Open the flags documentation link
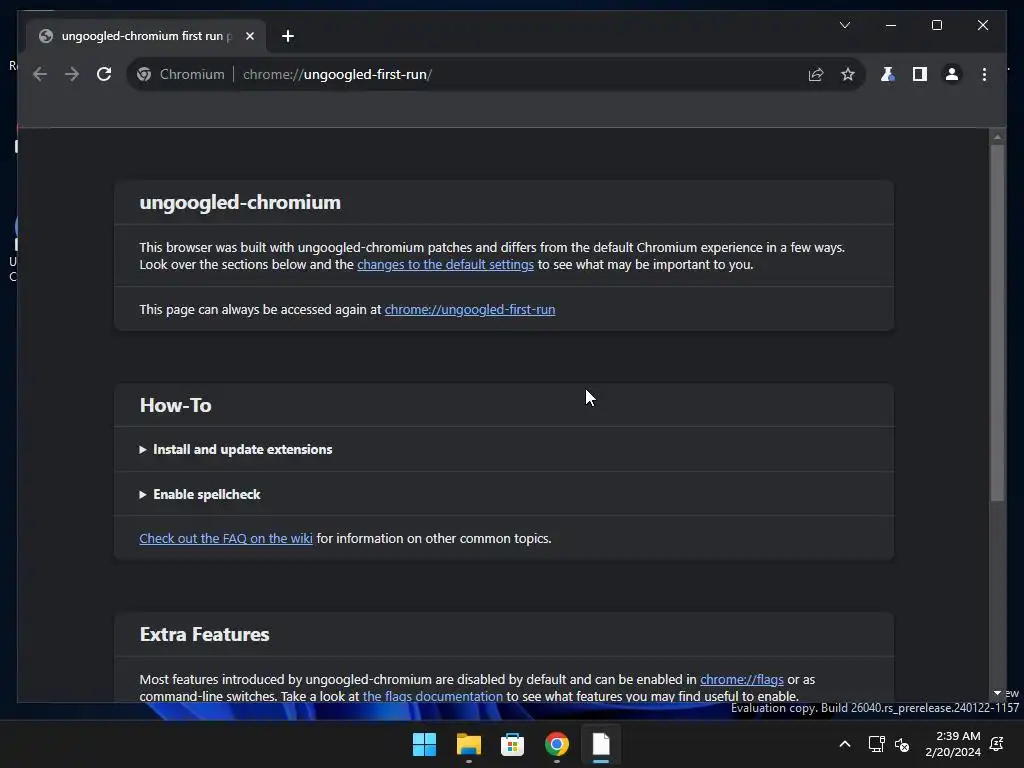 (x=432, y=696)
